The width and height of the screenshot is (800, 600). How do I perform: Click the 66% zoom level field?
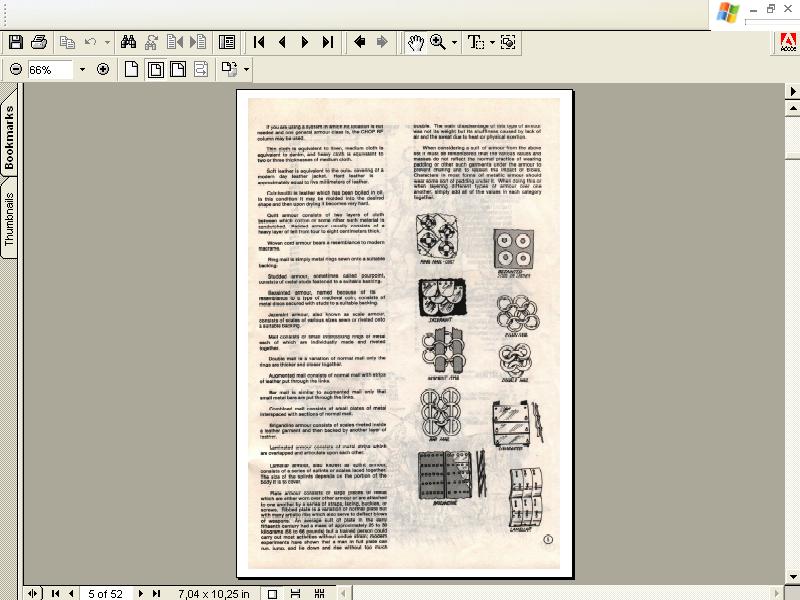click(50, 69)
